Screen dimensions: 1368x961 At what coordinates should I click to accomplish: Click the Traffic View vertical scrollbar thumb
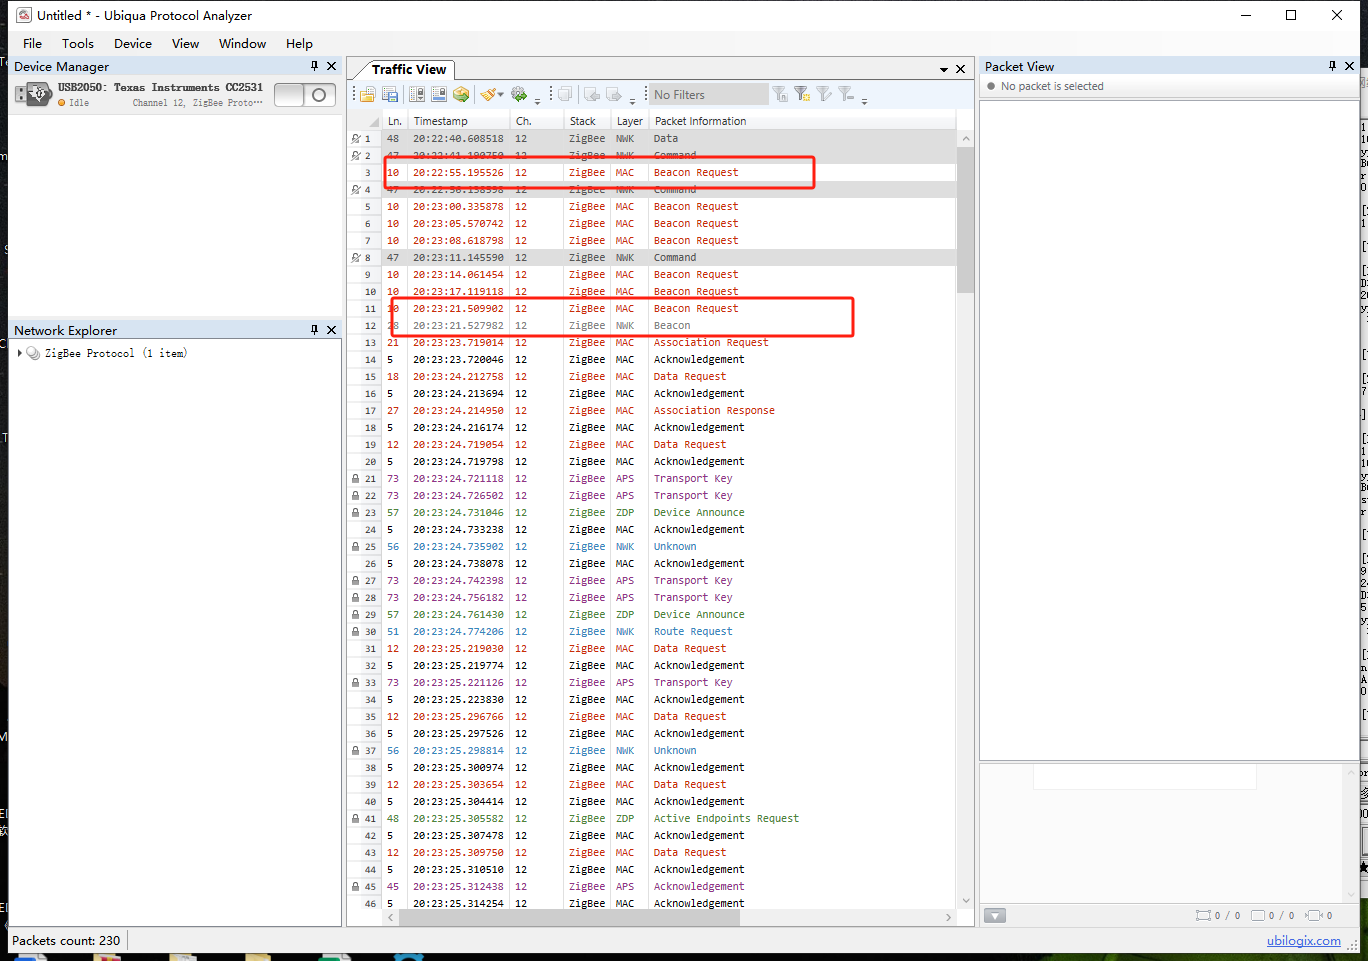[965, 220]
